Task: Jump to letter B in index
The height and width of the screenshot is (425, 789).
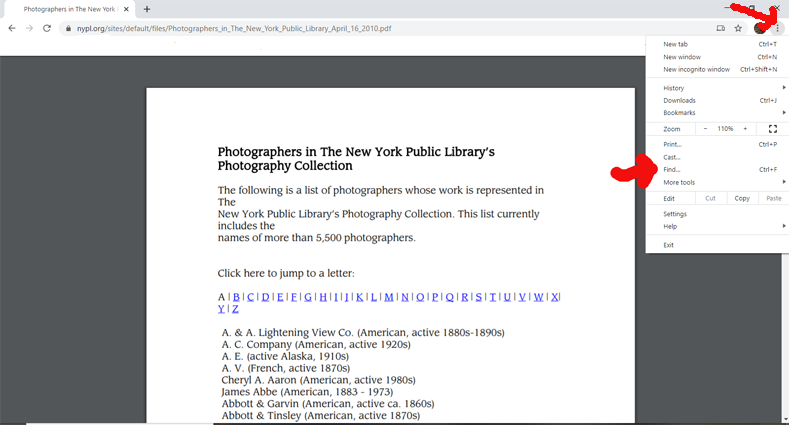Action: pos(236,297)
